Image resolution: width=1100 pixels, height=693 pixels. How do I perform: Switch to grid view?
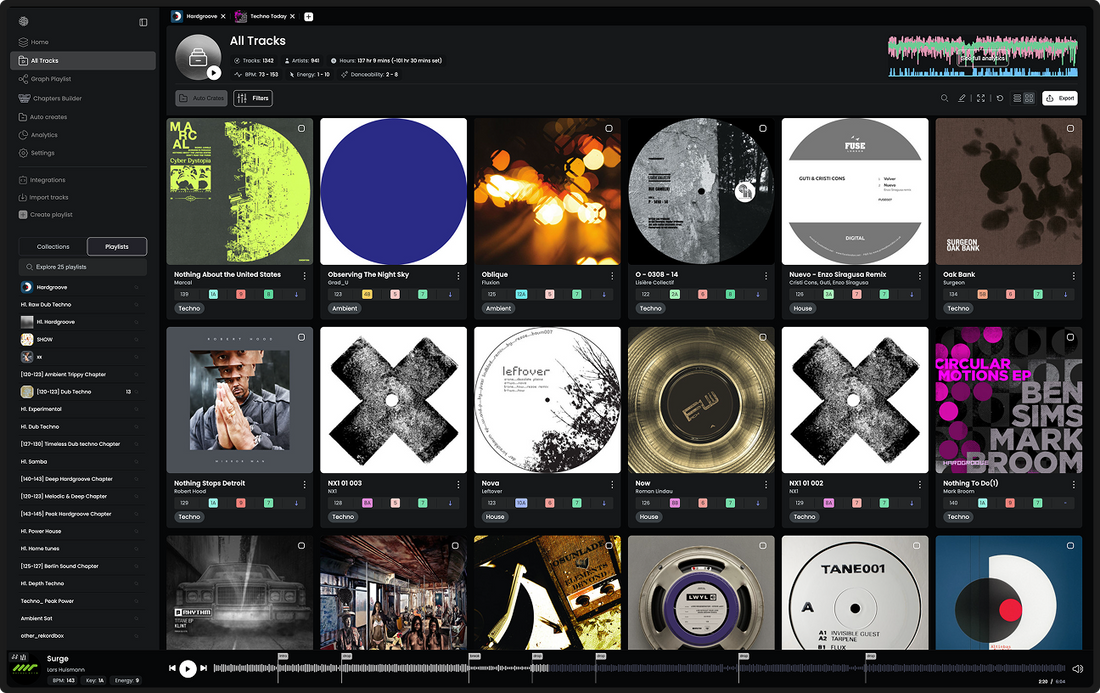pyautogui.click(x=1029, y=98)
